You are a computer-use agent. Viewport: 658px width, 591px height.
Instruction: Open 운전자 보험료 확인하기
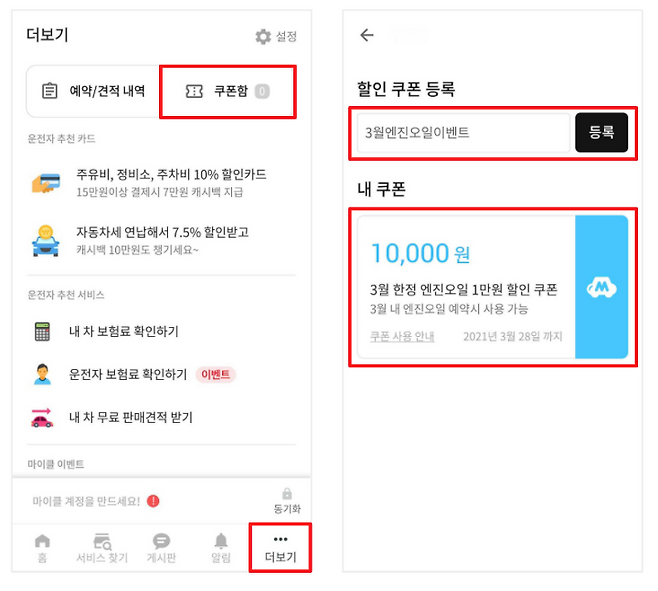(x=127, y=374)
